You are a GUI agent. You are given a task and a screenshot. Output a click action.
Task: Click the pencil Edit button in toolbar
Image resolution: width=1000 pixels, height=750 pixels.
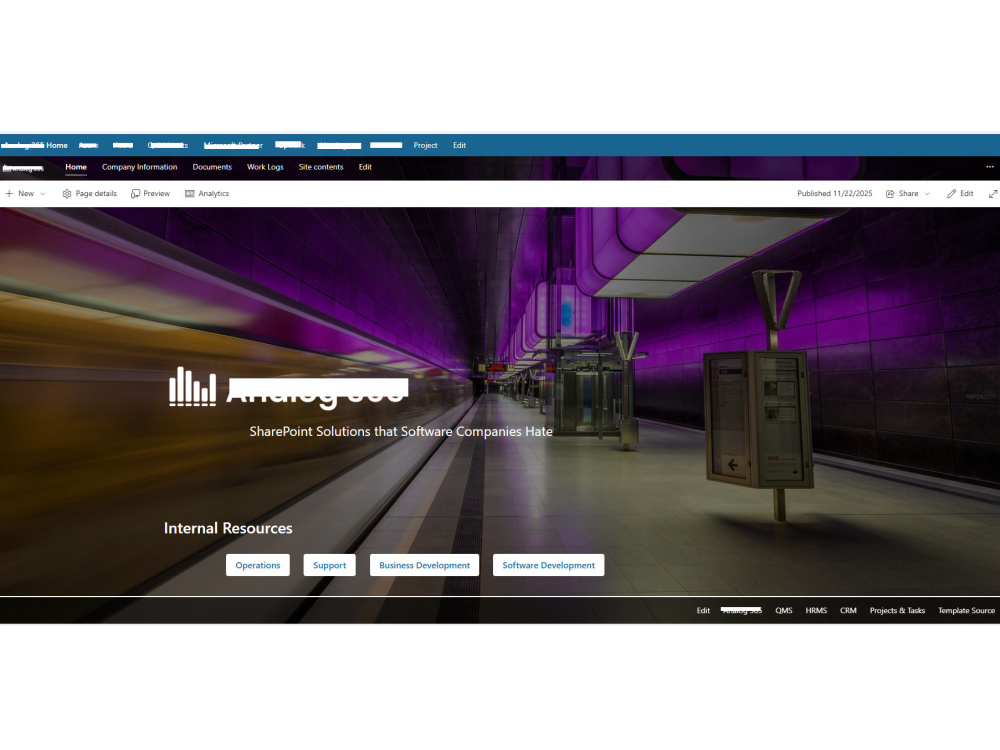point(960,193)
